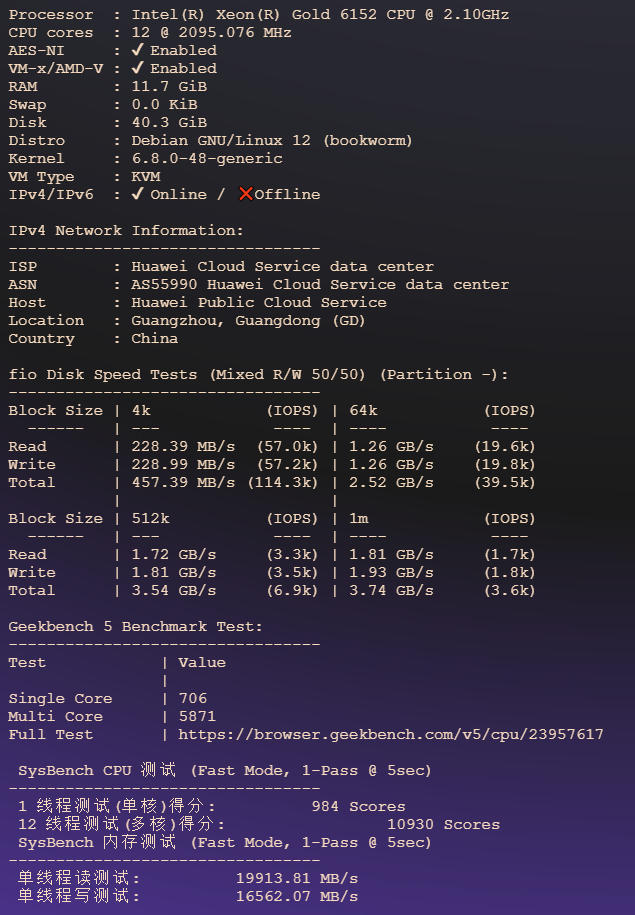Viewport: 635px width, 915px height.
Task: Click the Intel Xeon Gold 6152 processor text
Action: click(320, 14)
